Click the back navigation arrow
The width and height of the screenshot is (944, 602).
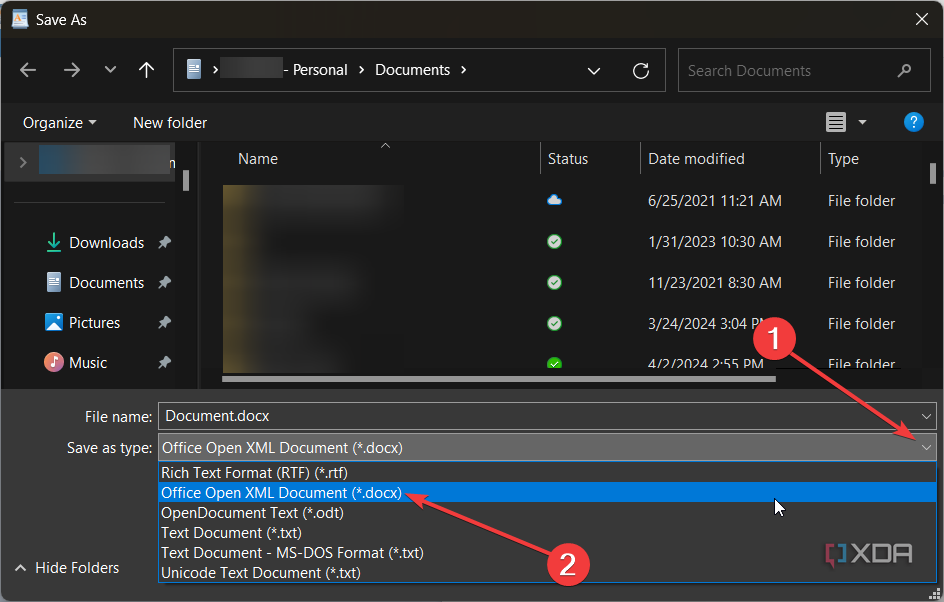[x=28, y=70]
